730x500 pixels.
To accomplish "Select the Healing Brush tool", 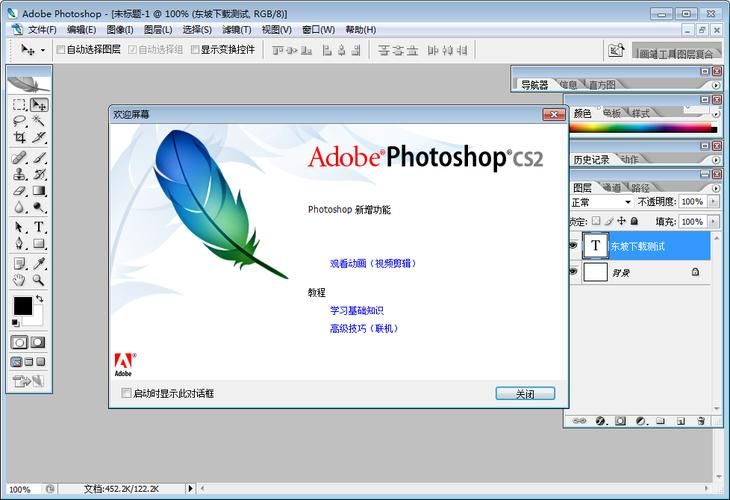I will pyautogui.click(x=19, y=158).
